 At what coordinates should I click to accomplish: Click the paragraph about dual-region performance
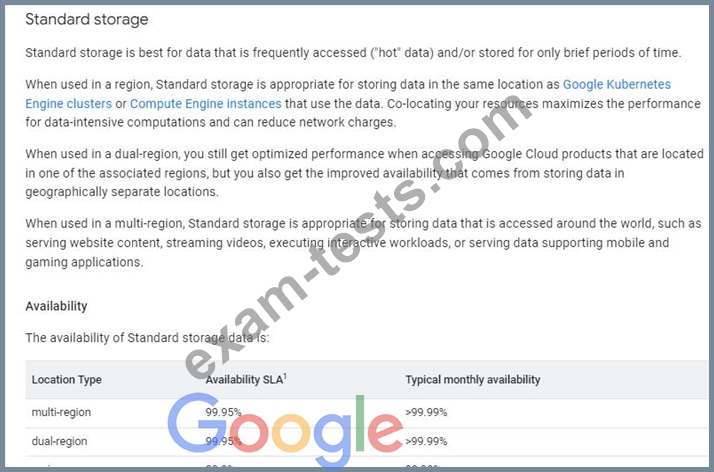point(364,173)
